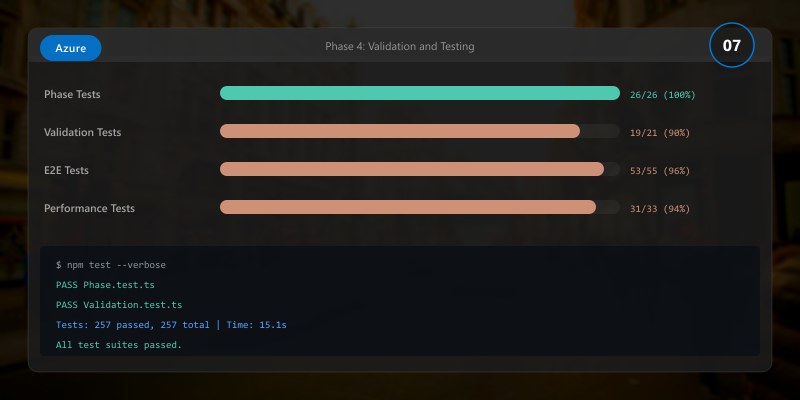Click the 53/55 (96%) value

pyautogui.click(x=660, y=170)
